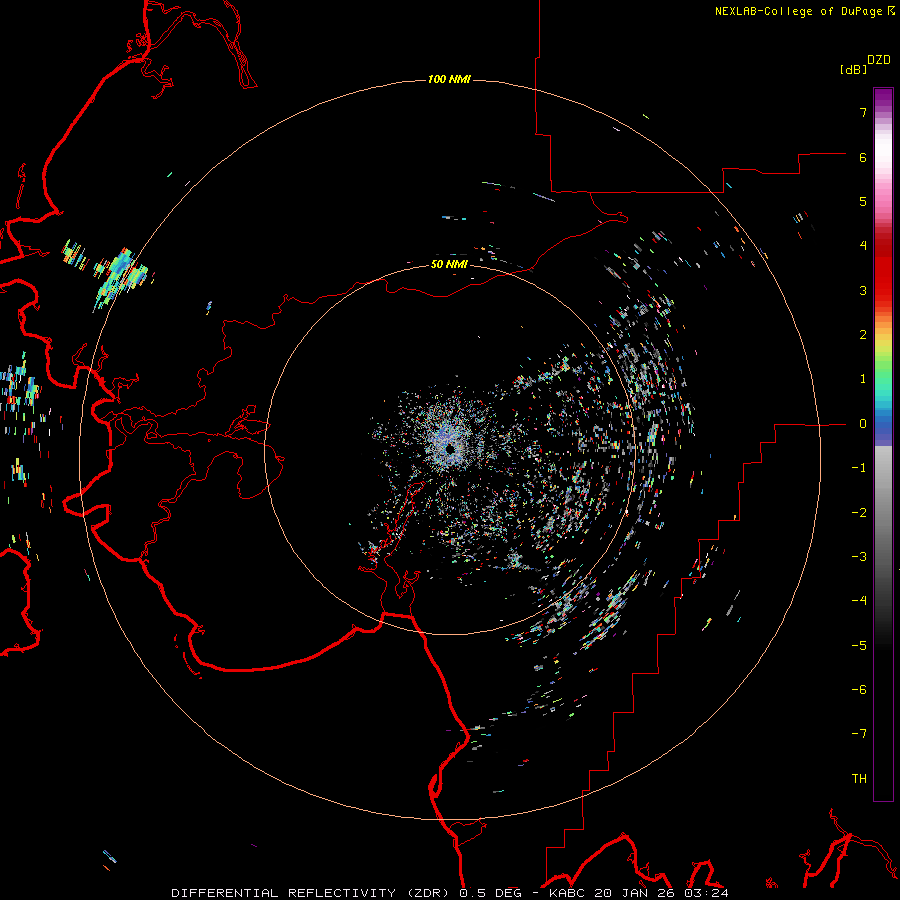This screenshot has width=900, height=900.
Task: Click the [dB] unit label
Action: 854,70
